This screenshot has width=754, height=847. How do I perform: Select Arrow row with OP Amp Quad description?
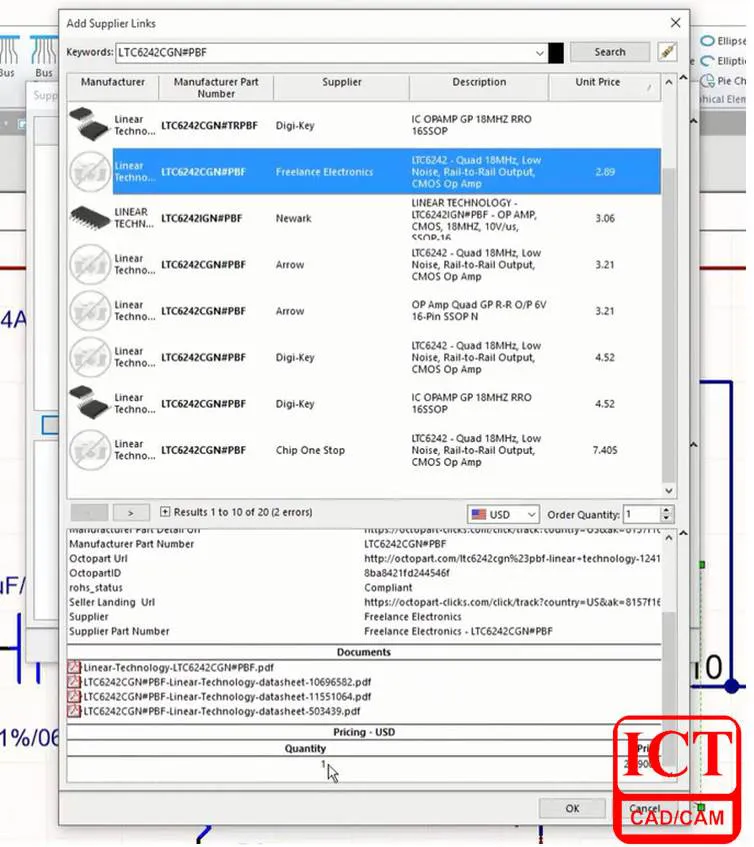click(x=364, y=311)
